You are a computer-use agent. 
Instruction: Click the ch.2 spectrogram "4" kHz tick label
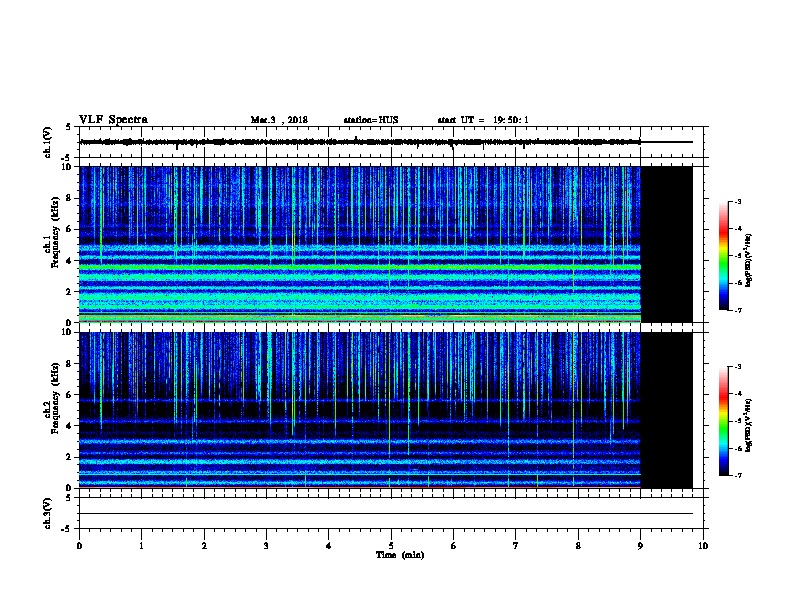[69, 426]
